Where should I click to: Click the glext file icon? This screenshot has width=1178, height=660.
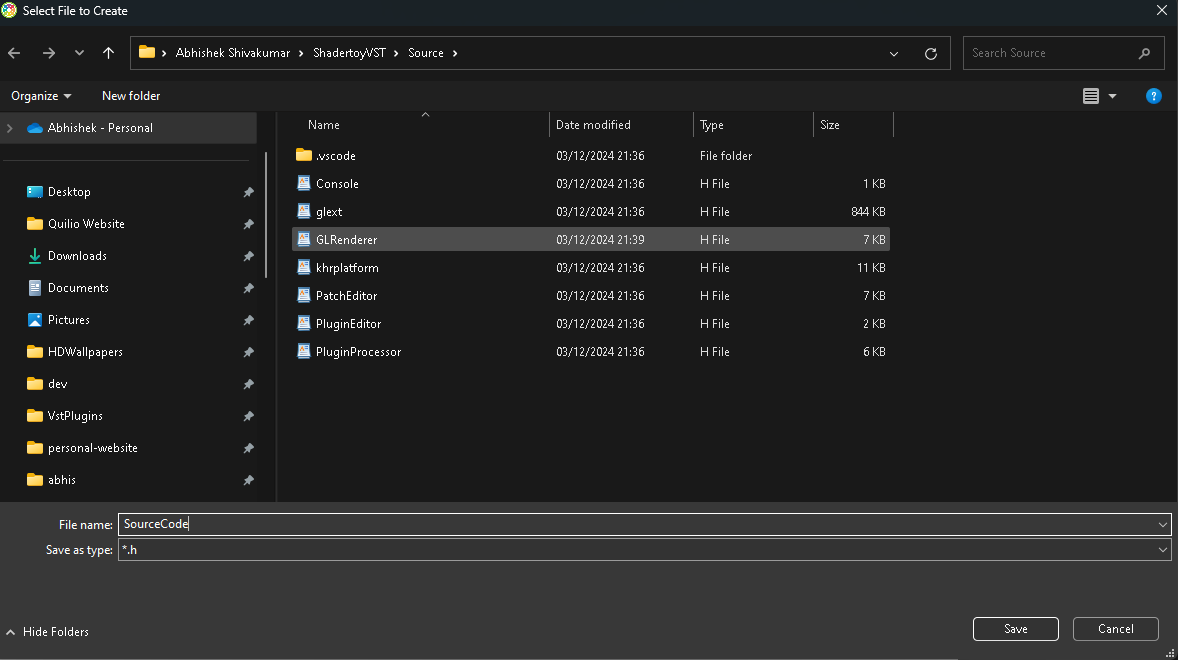pos(304,212)
